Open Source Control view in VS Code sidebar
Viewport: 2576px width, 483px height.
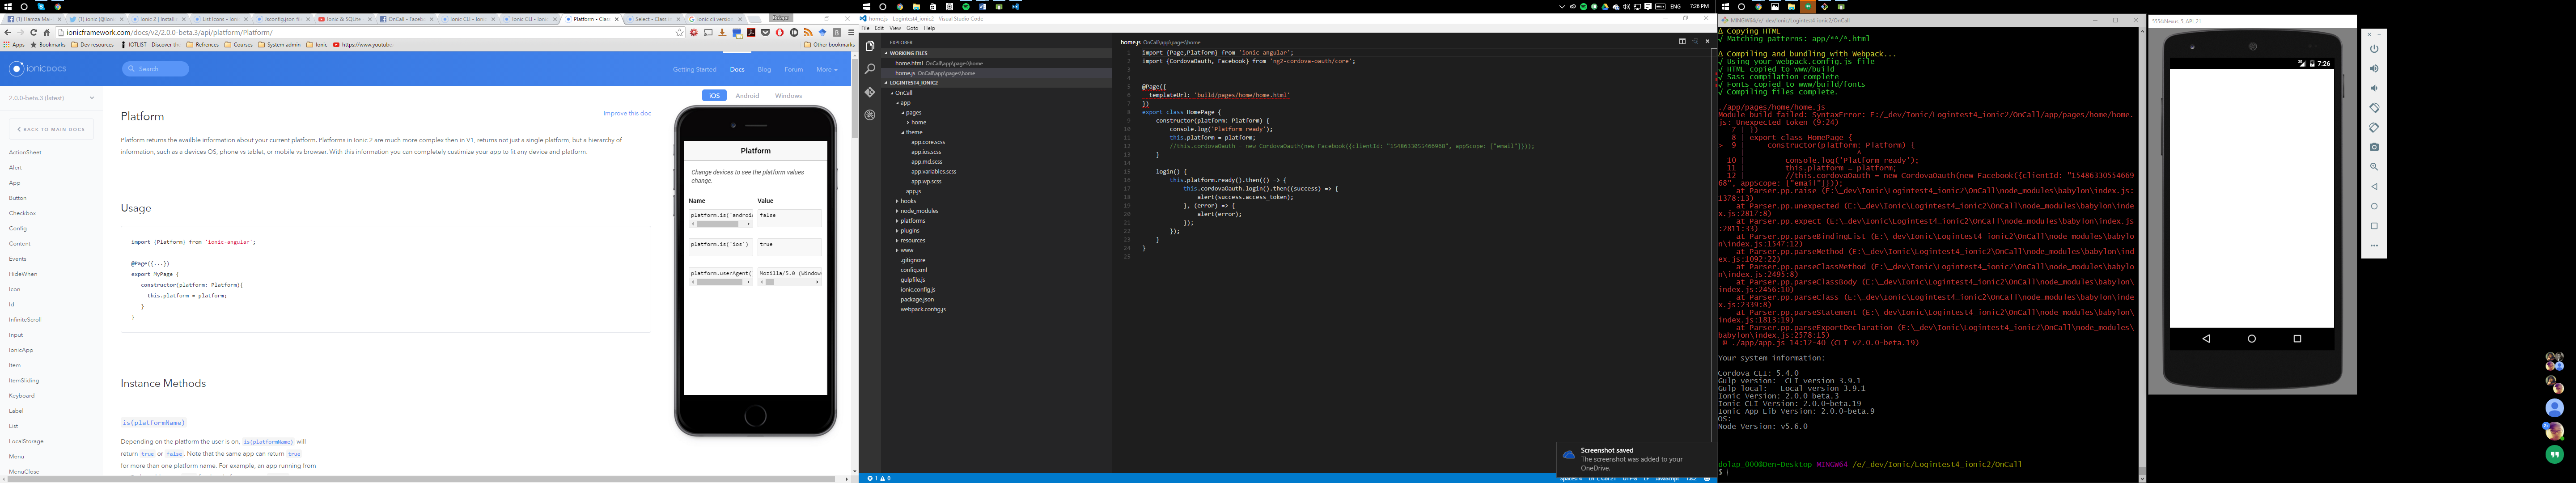click(869, 90)
